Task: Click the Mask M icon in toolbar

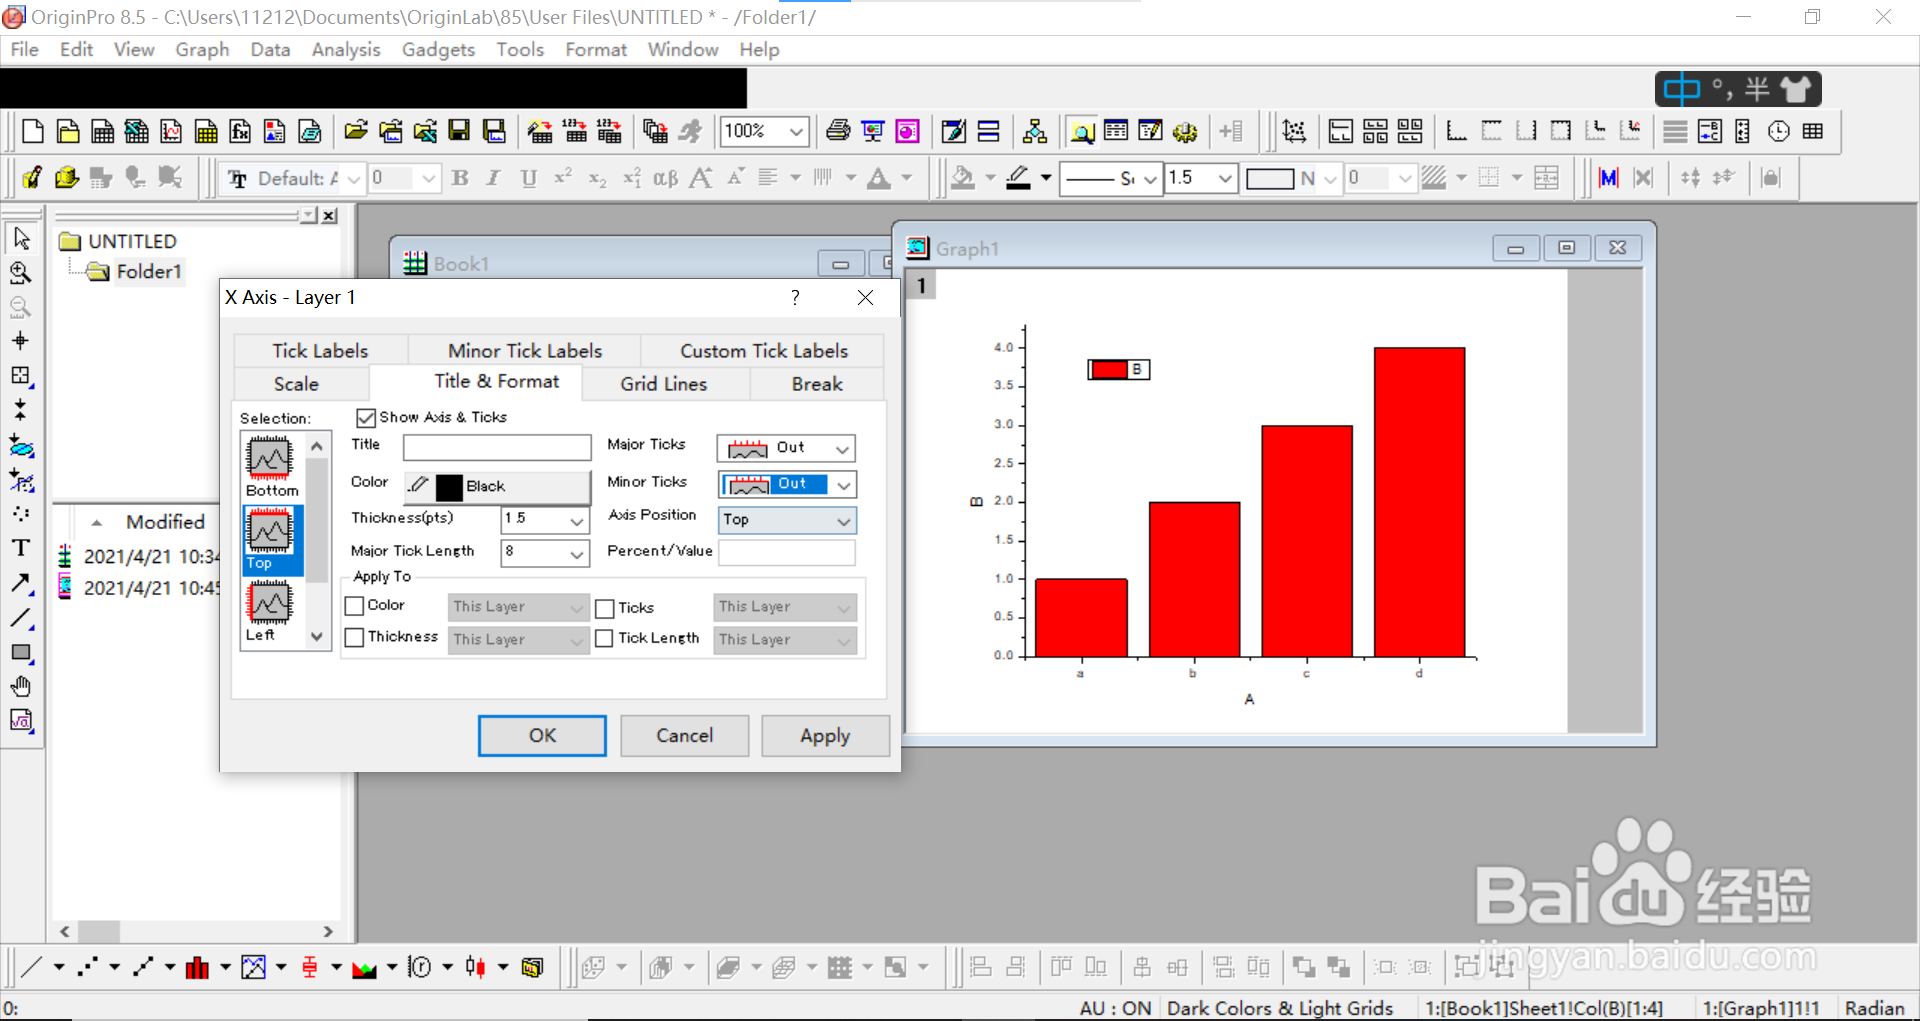Action: (x=1609, y=178)
